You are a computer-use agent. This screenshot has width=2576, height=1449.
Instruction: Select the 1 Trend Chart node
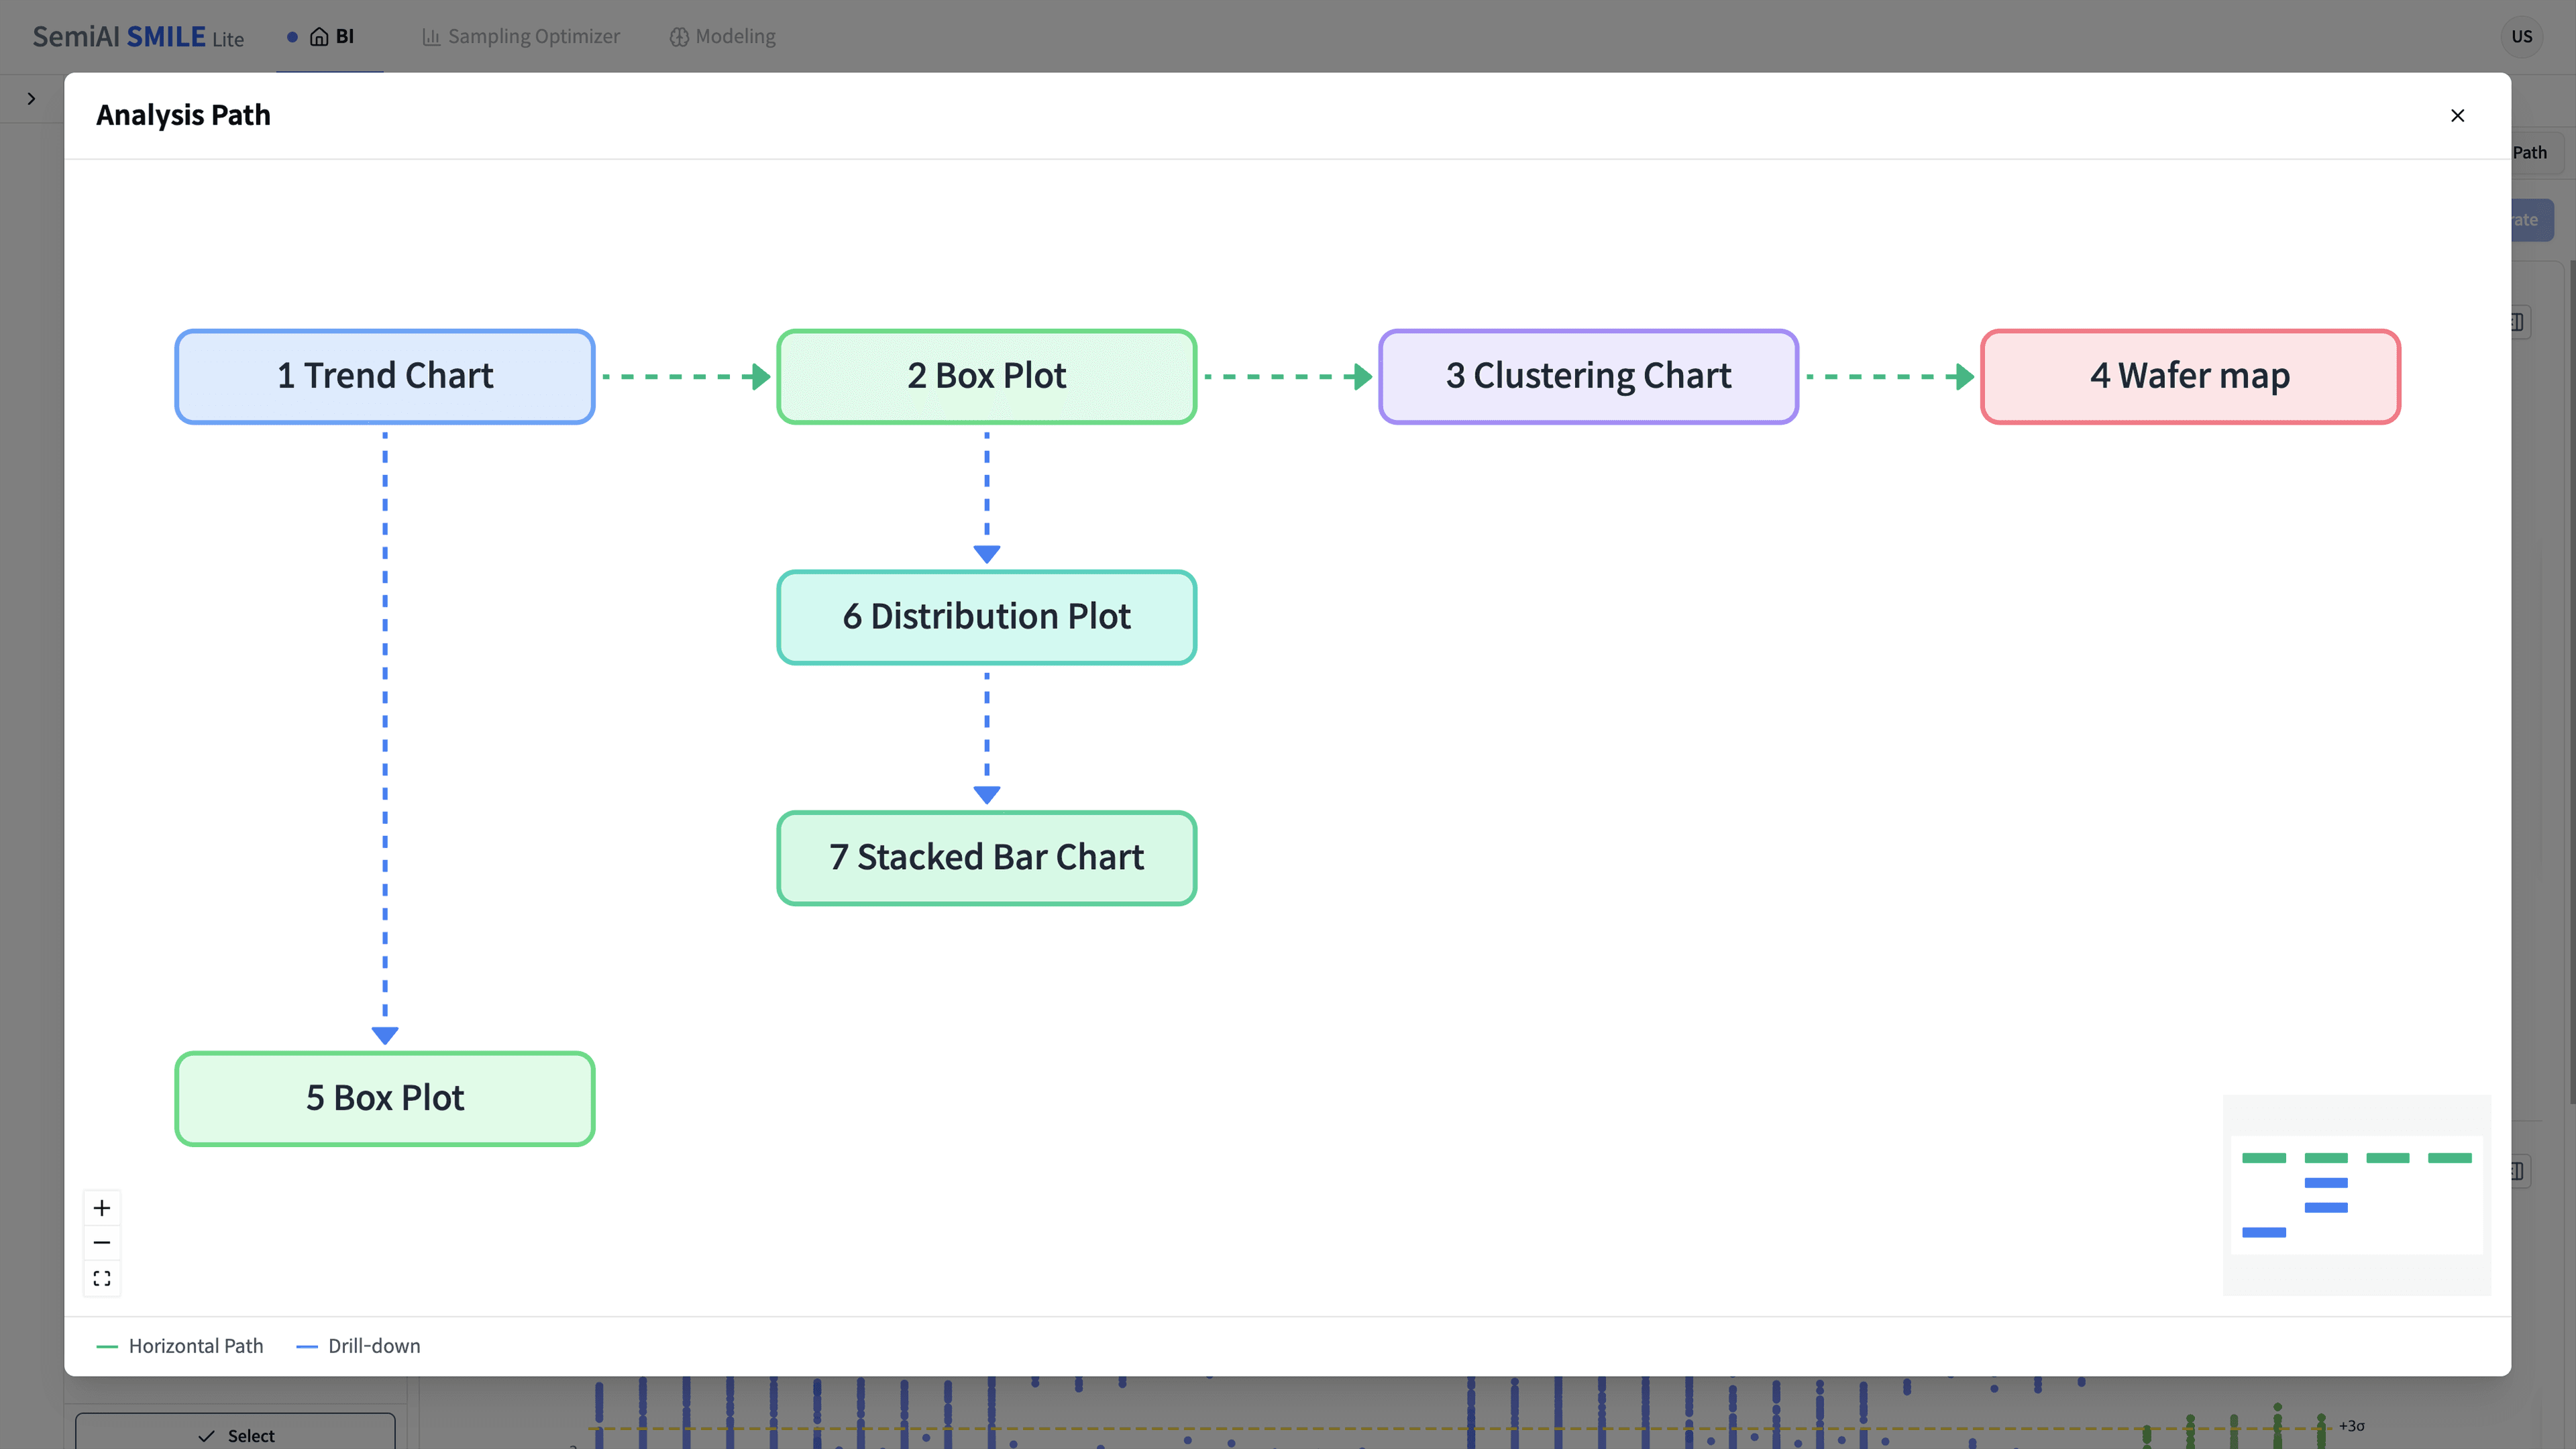coord(385,376)
